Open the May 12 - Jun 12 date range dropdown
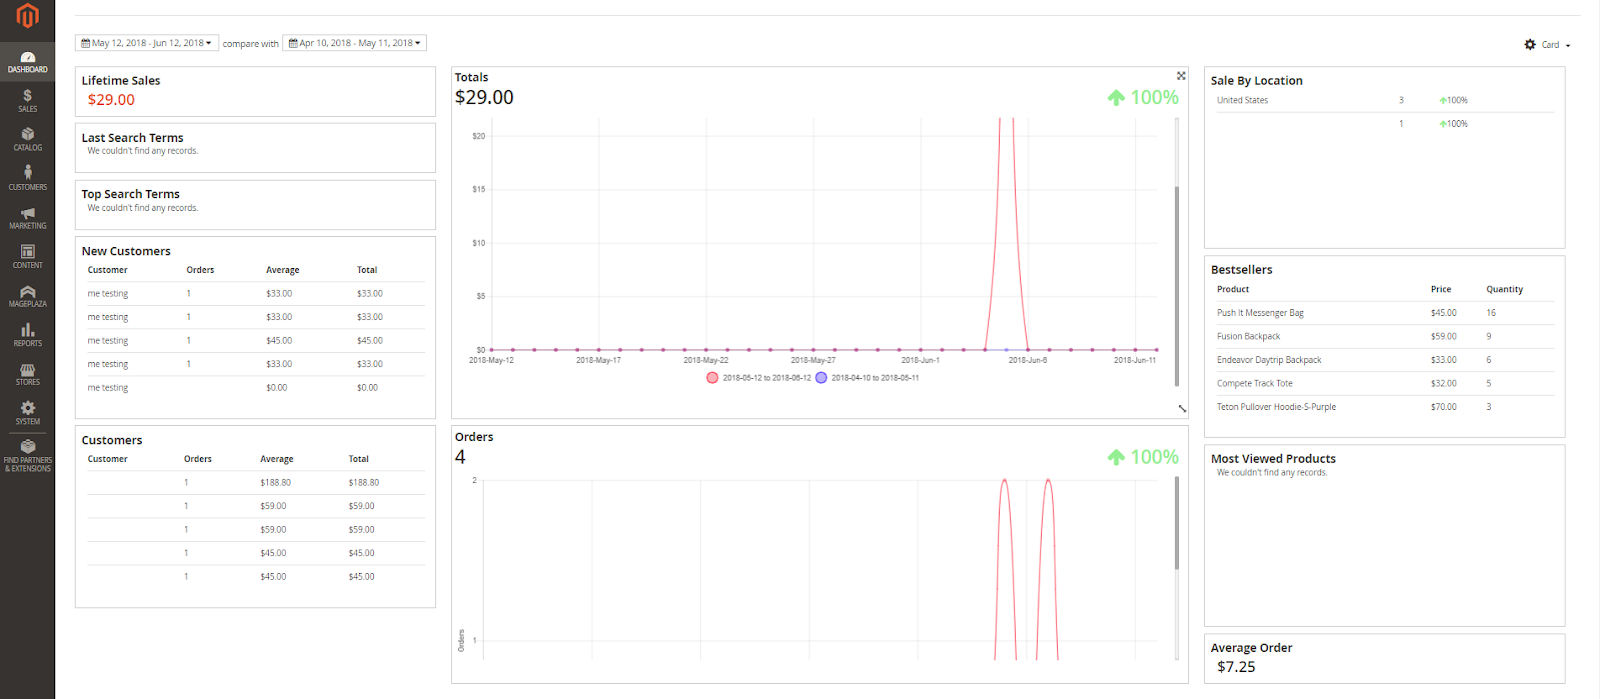This screenshot has width=1600, height=699. click(147, 43)
